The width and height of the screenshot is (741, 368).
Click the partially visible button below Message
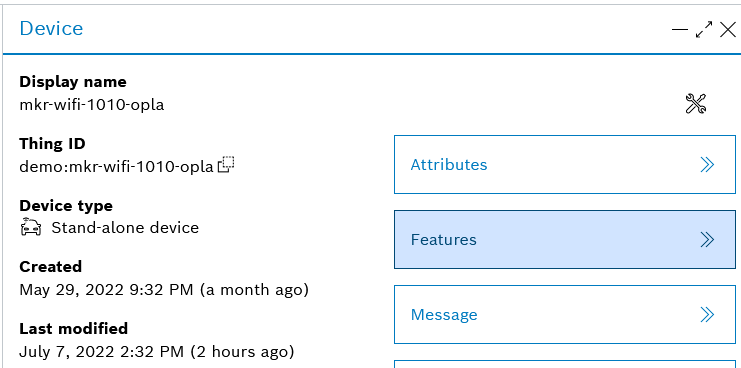click(565, 364)
